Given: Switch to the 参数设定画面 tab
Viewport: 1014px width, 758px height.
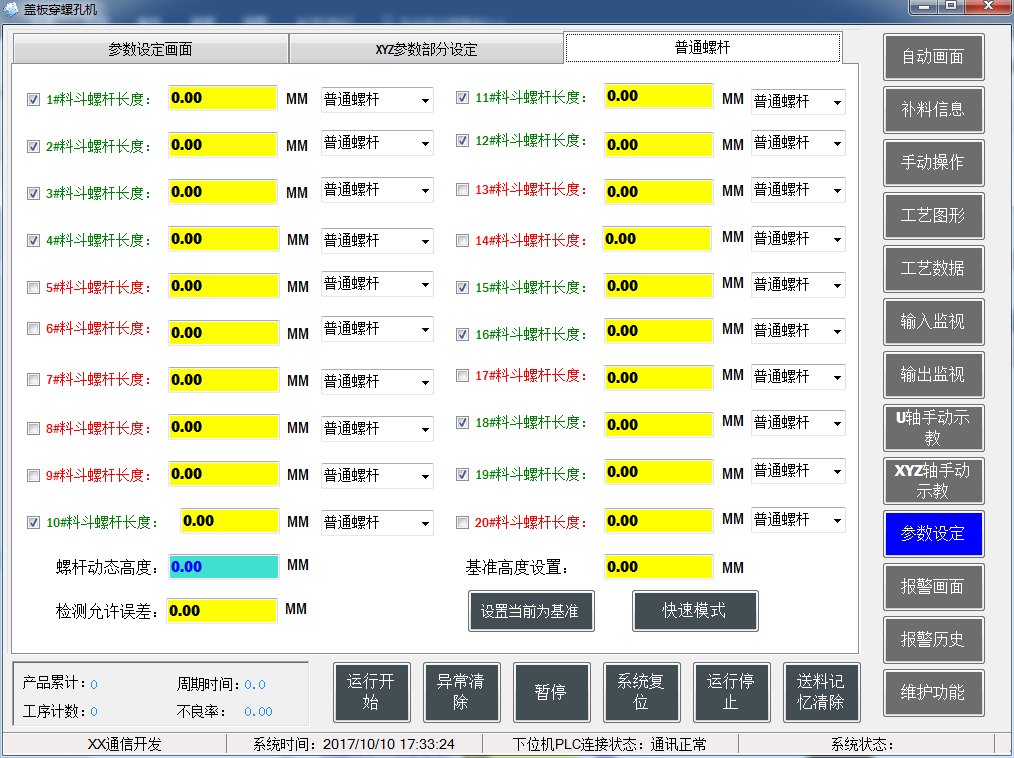Looking at the screenshot, I should tap(148, 47).
